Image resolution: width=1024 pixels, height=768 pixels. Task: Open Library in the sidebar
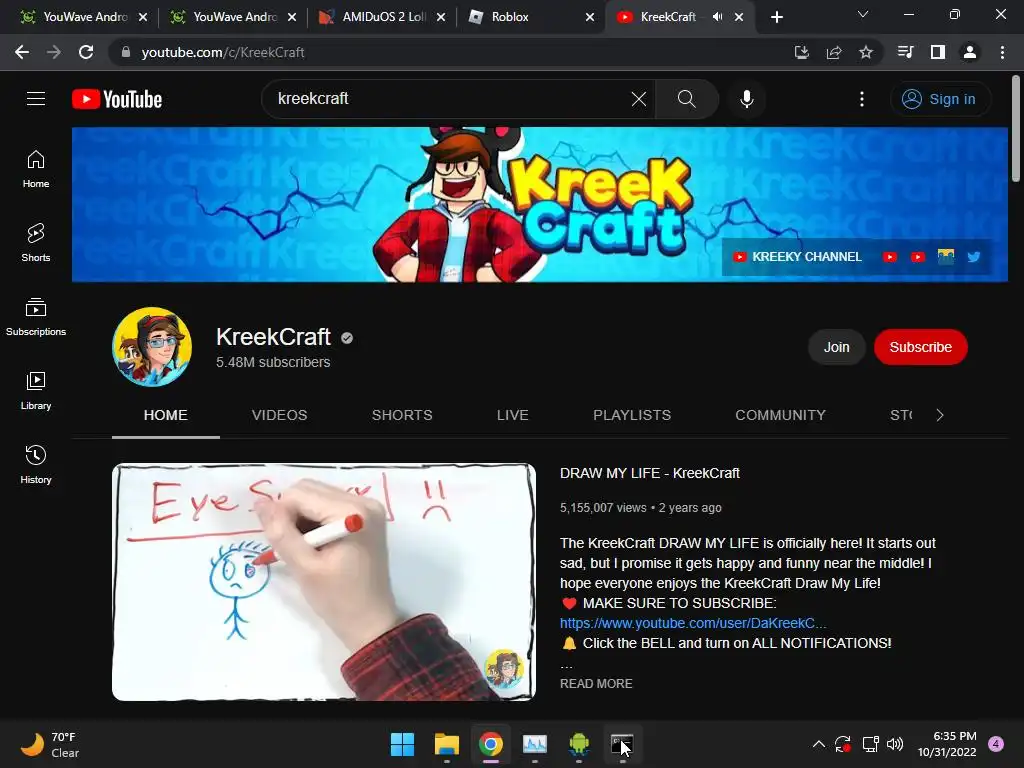tap(36, 391)
